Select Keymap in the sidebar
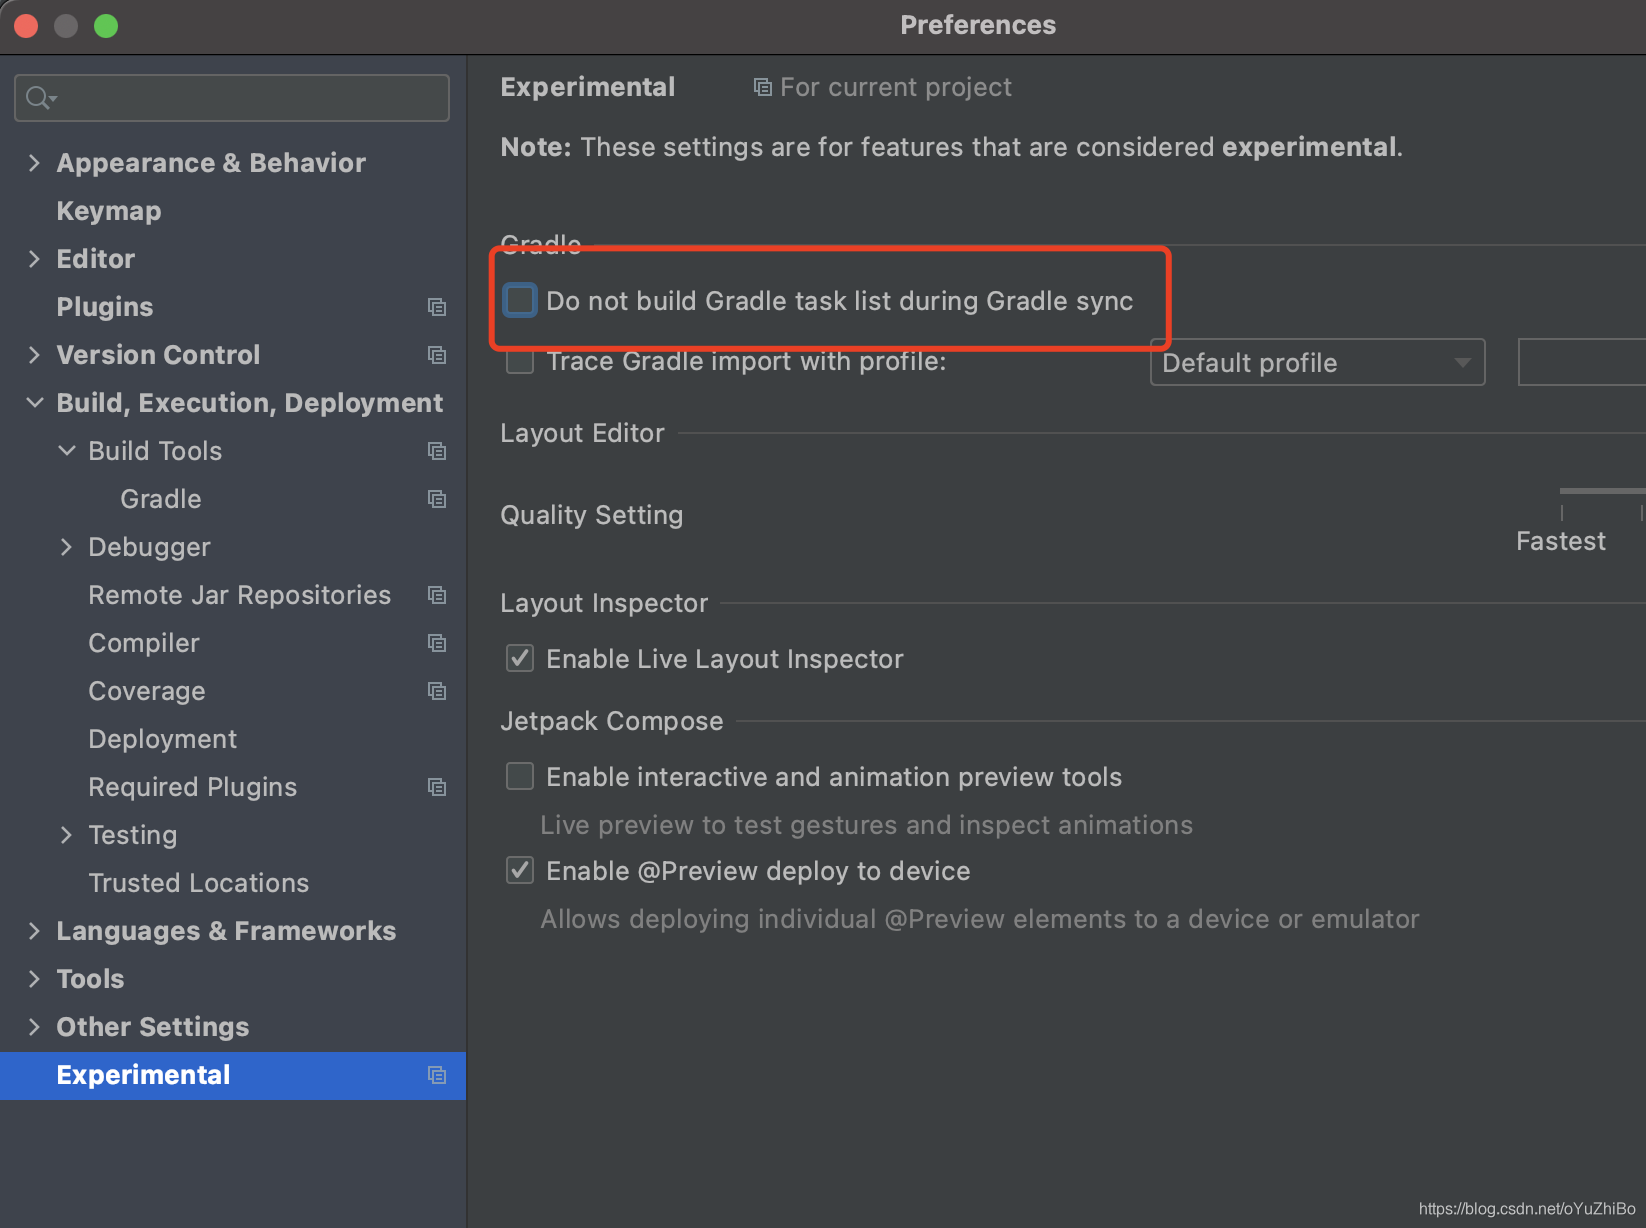Viewport: 1646px width, 1228px height. pyautogui.click(x=108, y=210)
